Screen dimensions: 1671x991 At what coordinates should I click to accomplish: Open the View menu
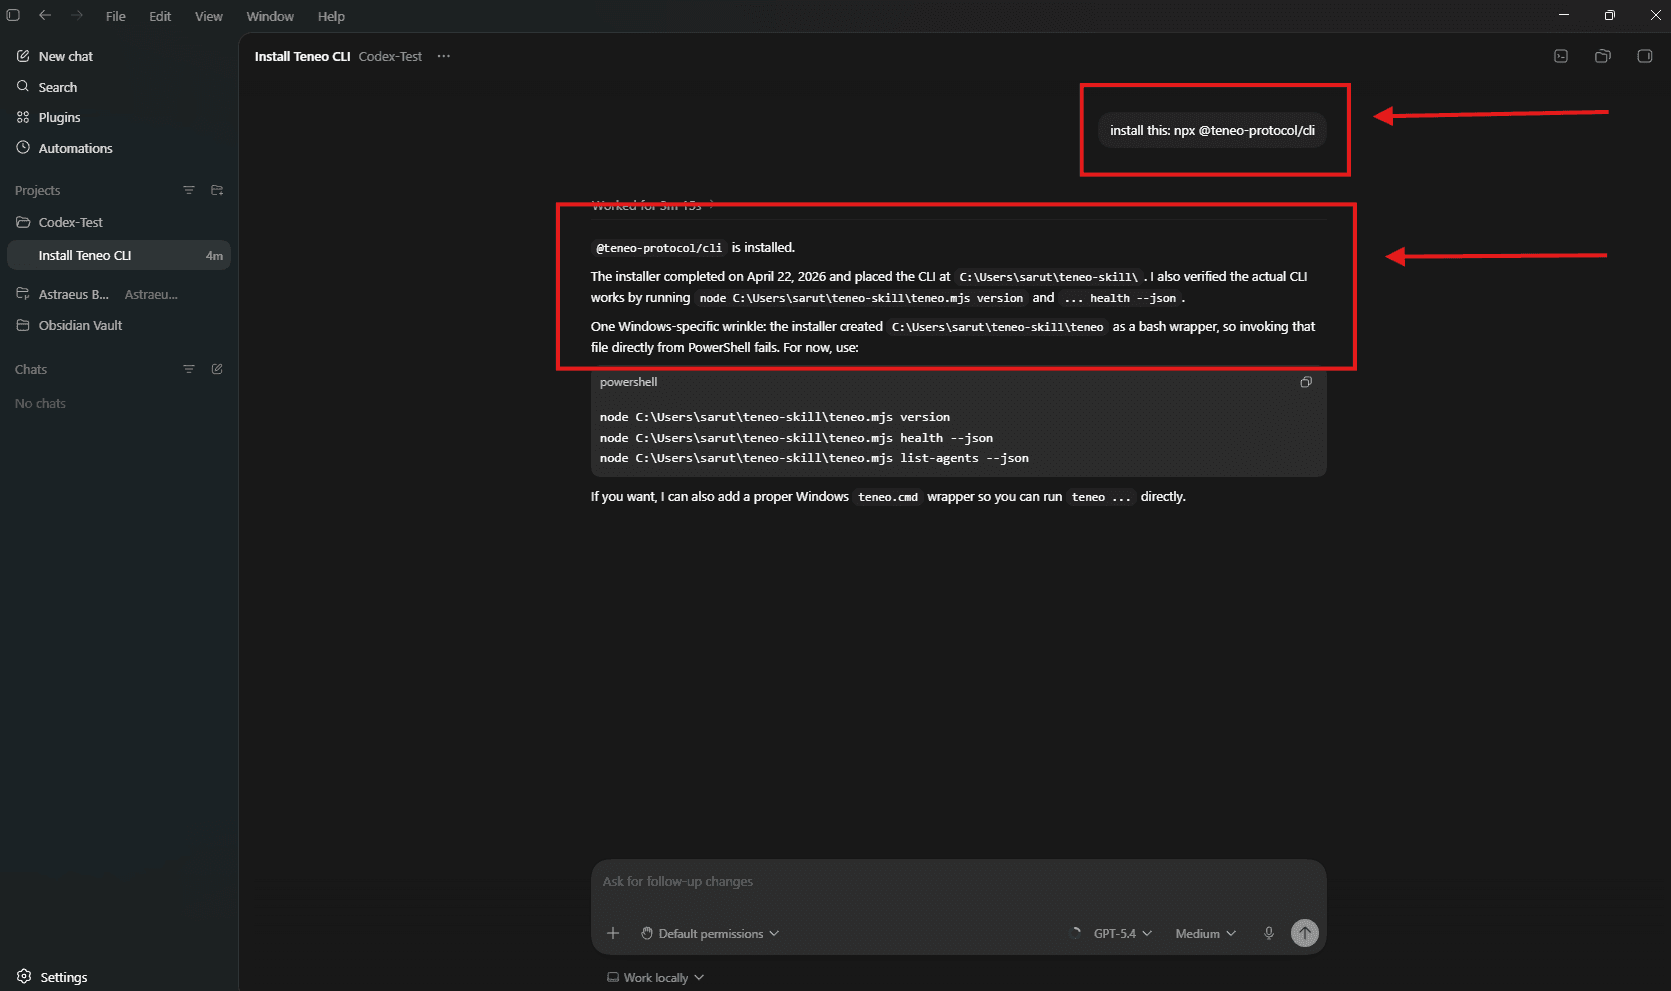209,16
